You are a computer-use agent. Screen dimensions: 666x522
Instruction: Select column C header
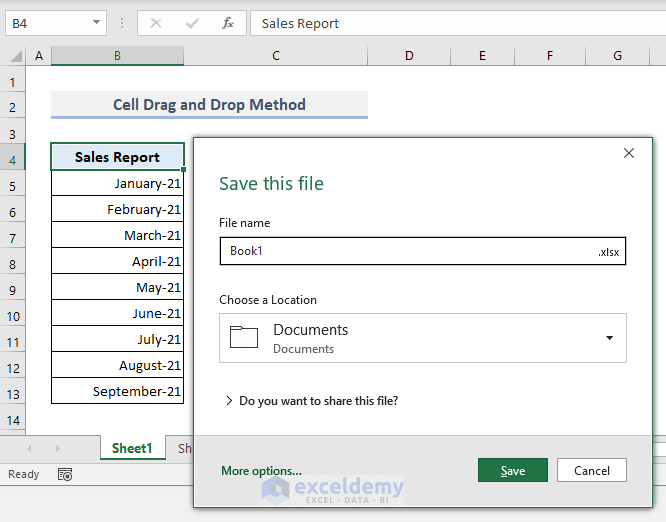(x=276, y=56)
